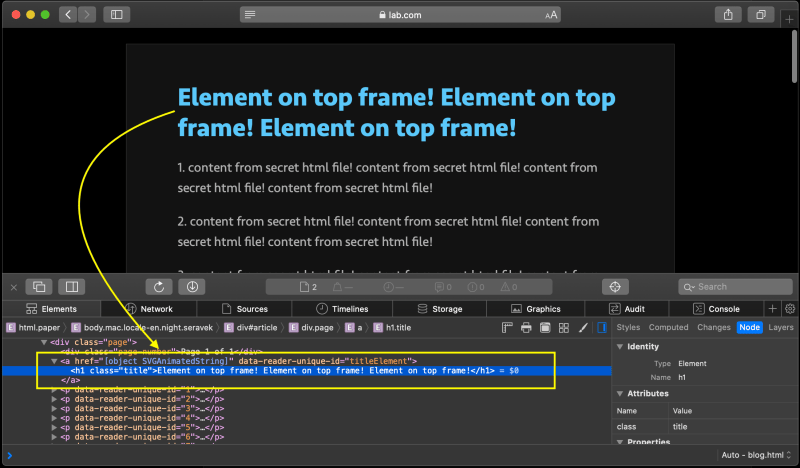Switch to the Elements tab

(x=52, y=309)
